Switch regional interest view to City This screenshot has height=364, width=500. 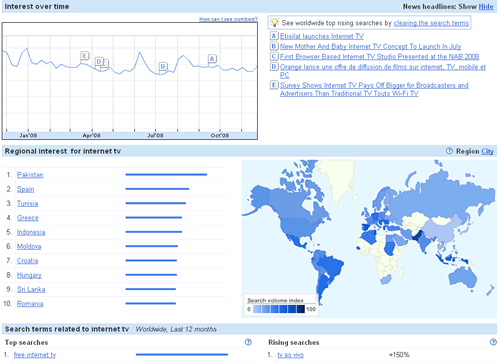point(487,151)
